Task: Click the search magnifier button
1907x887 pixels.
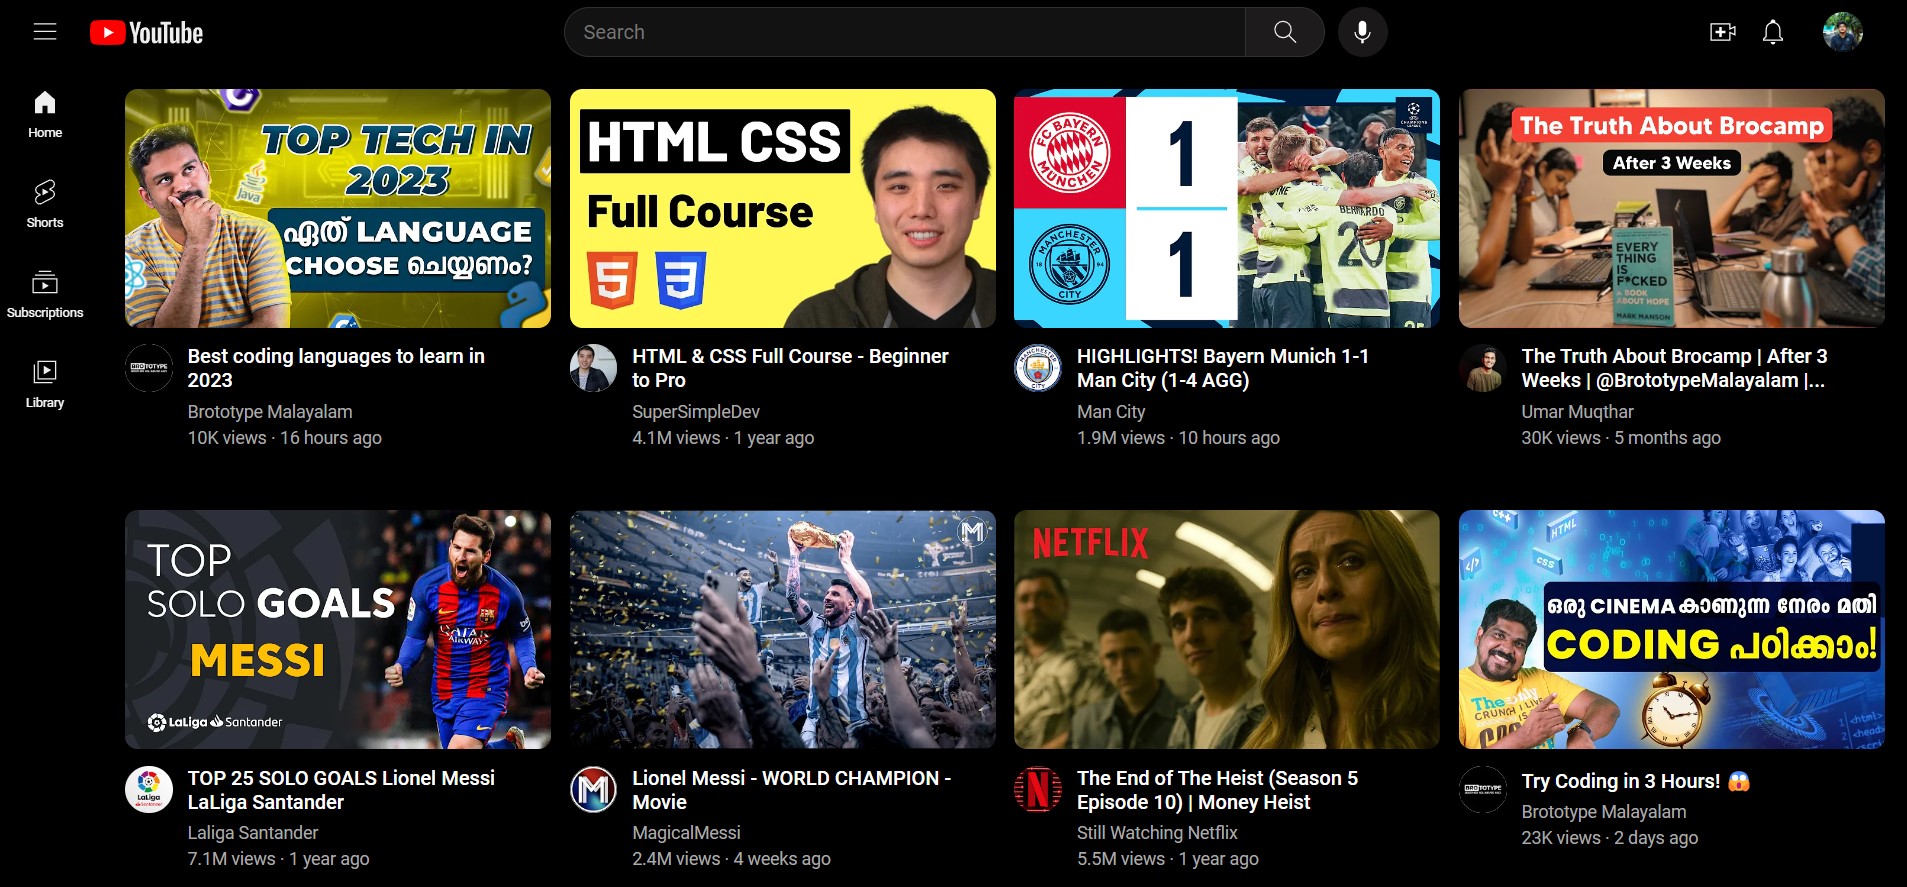Action: [1285, 32]
